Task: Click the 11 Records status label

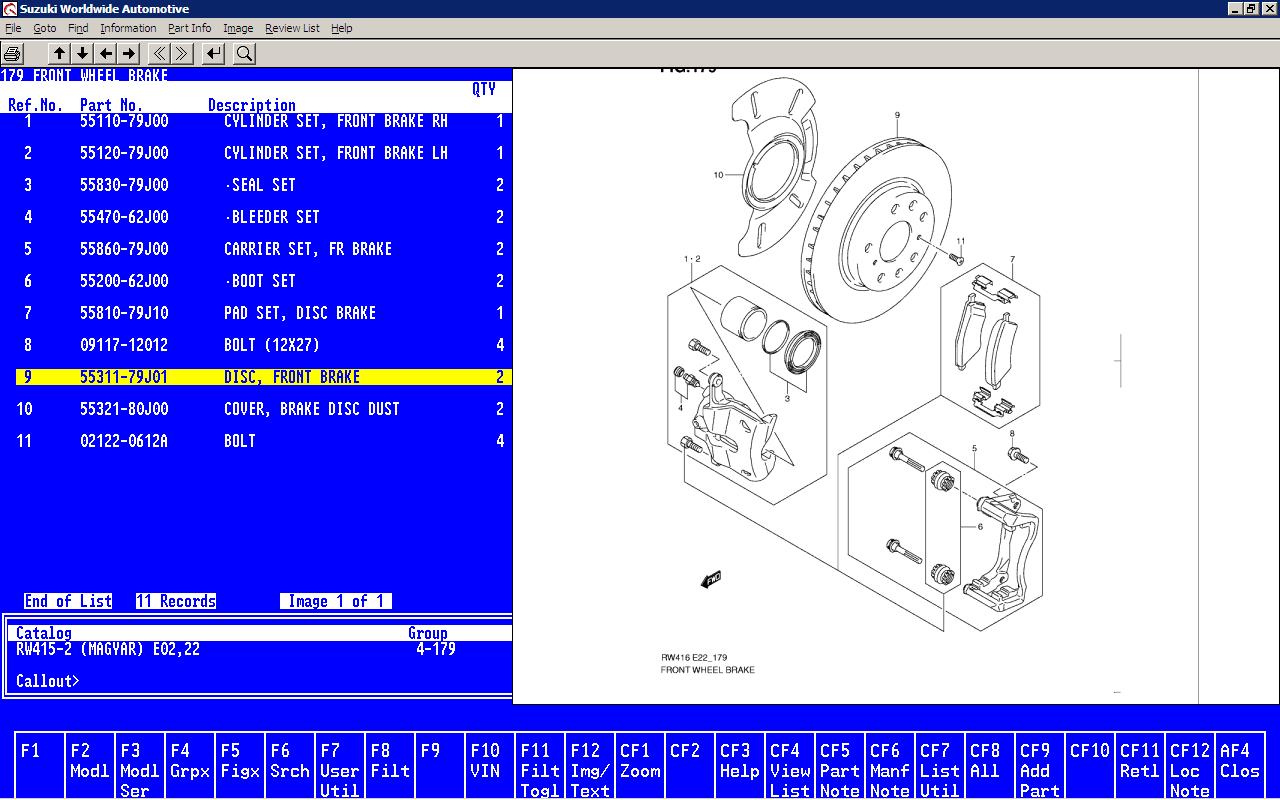Action: (x=176, y=601)
